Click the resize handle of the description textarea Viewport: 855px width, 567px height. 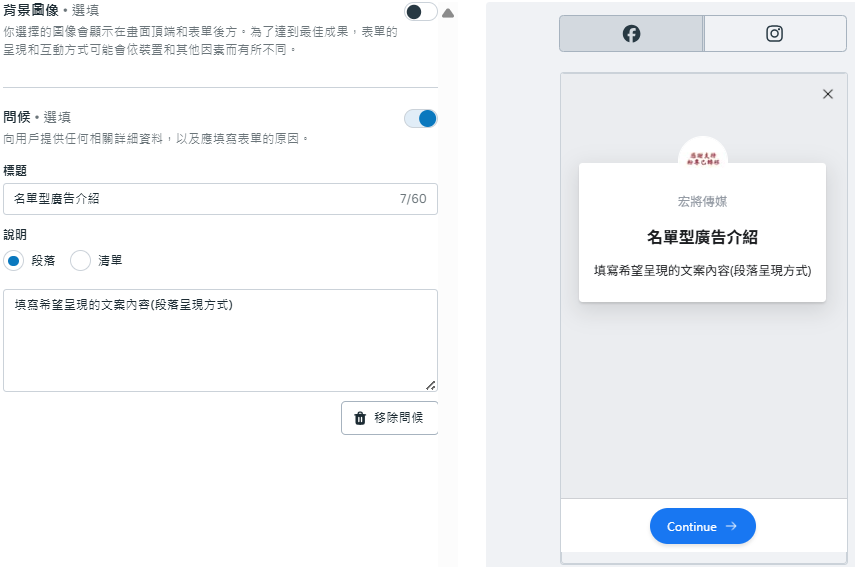pos(430,384)
